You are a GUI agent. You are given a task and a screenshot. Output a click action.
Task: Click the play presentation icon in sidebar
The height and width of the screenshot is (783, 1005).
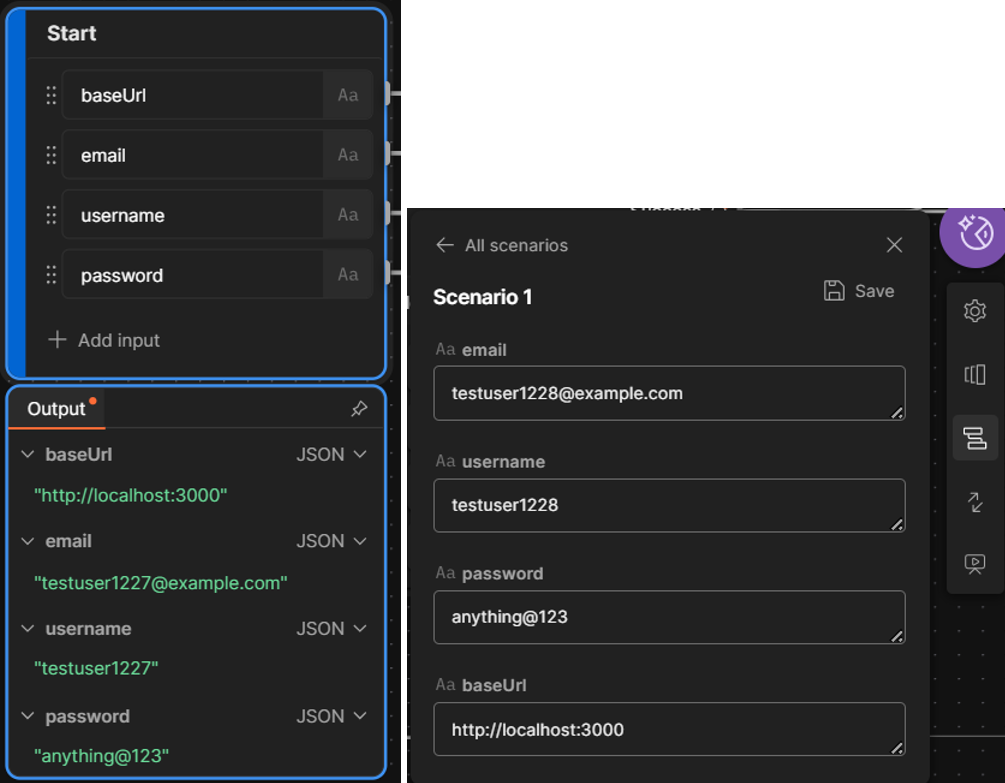(x=974, y=564)
